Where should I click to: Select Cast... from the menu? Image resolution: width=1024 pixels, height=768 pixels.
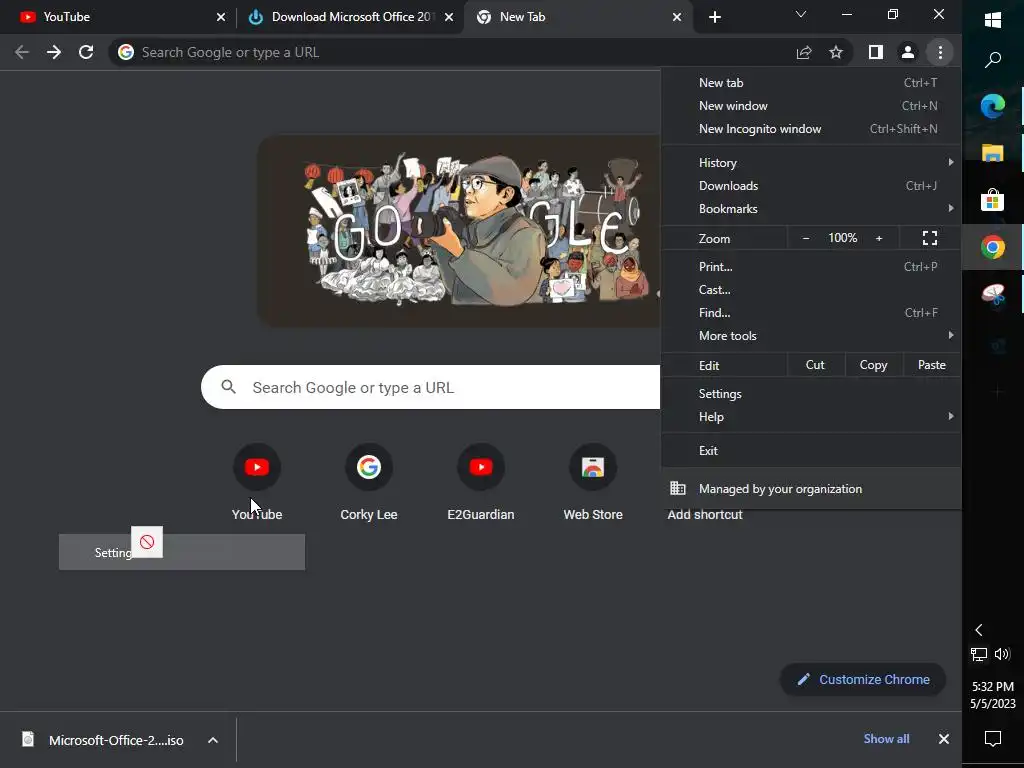pyautogui.click(x=811, y=289)
